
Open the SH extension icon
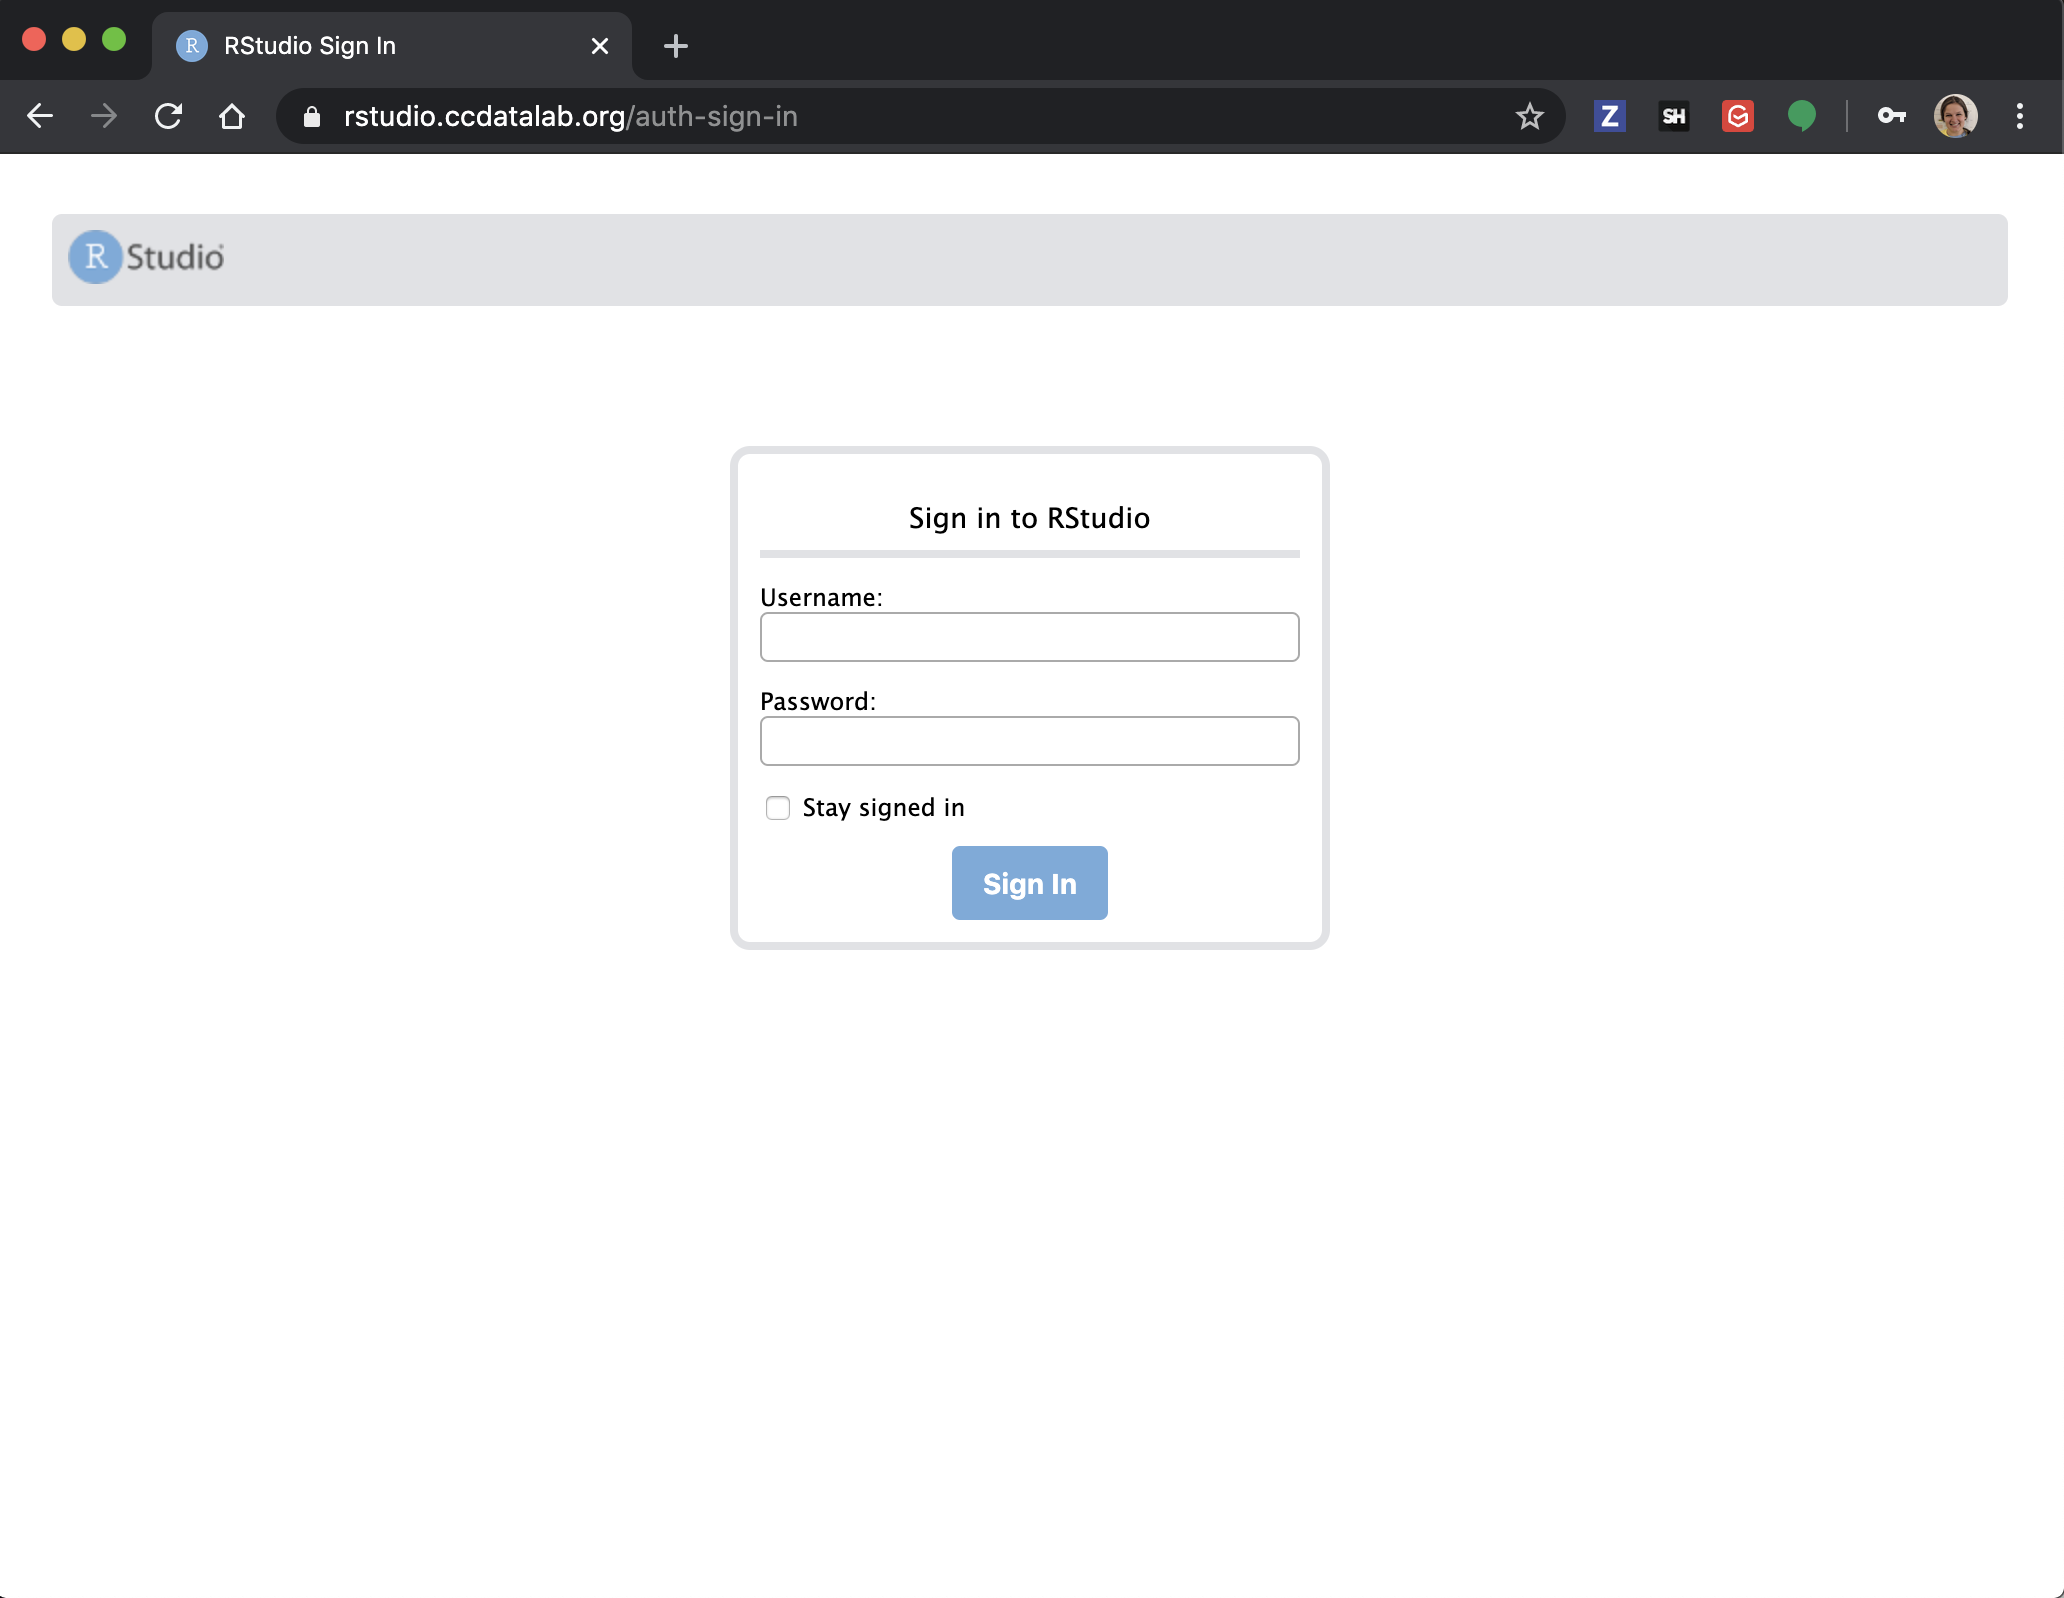click(x=1673, y=116)
